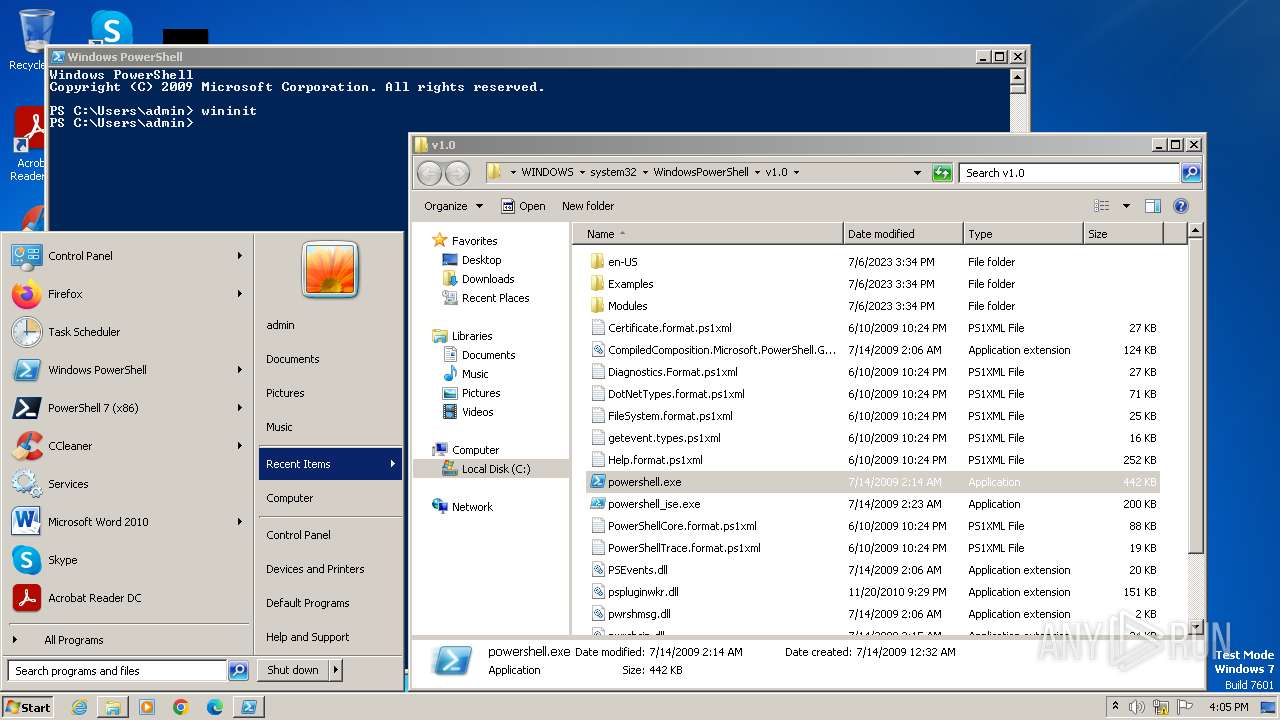
Task: Toggle the Explorer preview pane icon
Action: tap(1152, 206)
